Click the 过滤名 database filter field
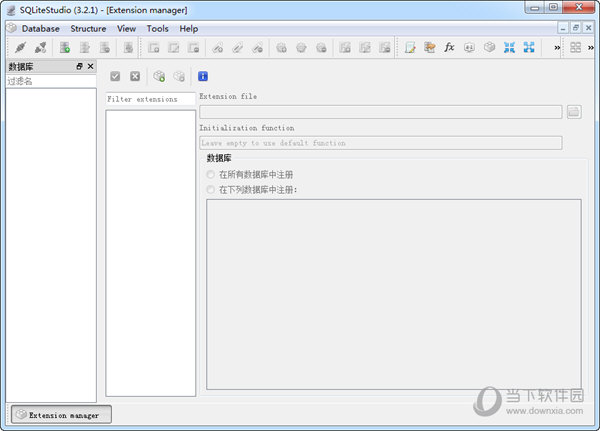Image resolution: width=600 pixels, height=431 pixels. click(x=51, y=81)
